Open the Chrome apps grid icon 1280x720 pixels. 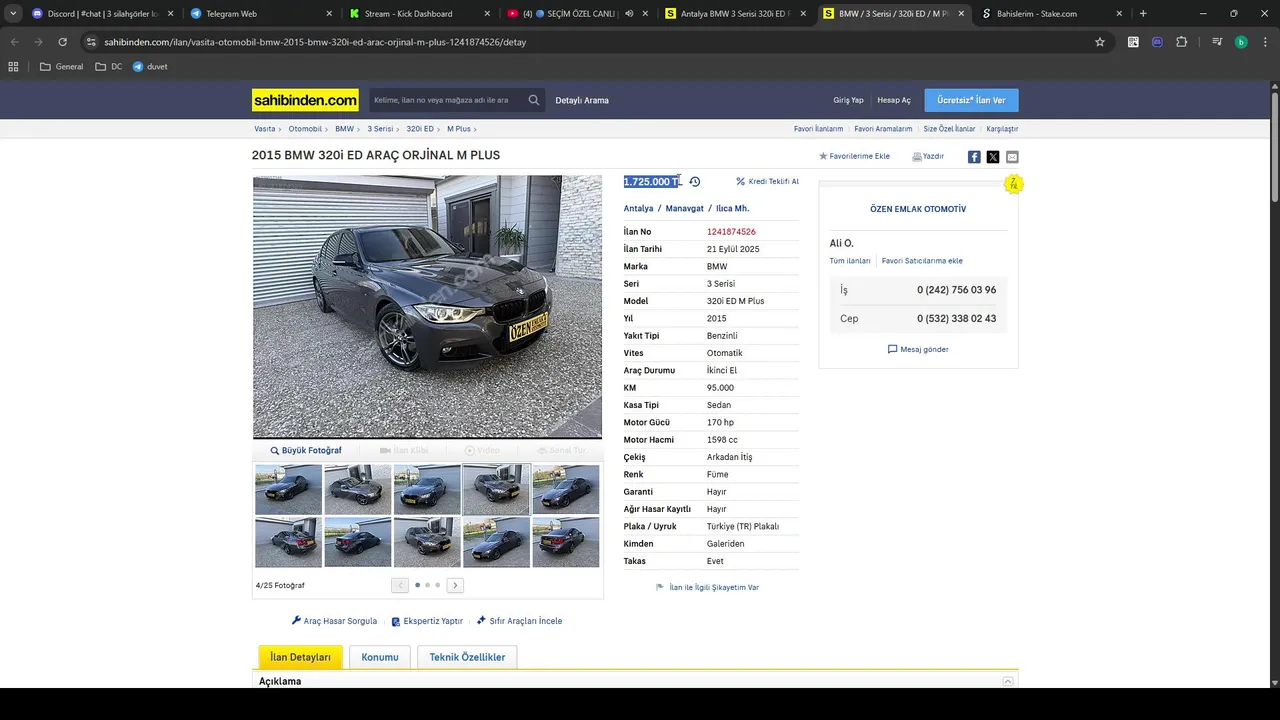[x=13, y=67]
